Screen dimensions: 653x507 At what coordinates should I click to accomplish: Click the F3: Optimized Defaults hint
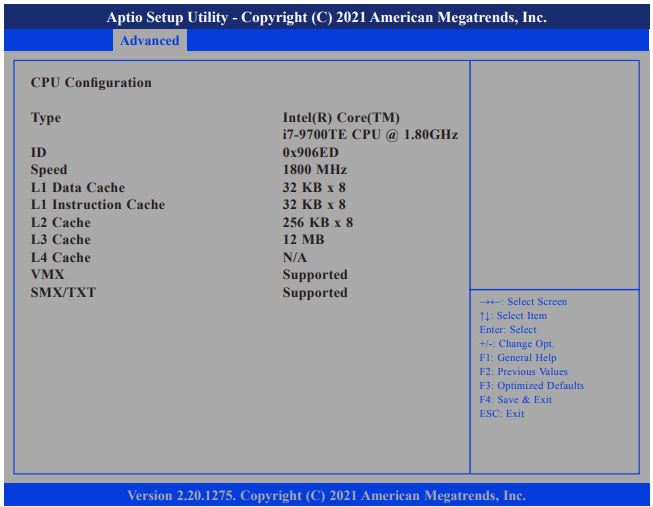click(x=532, y=386)
